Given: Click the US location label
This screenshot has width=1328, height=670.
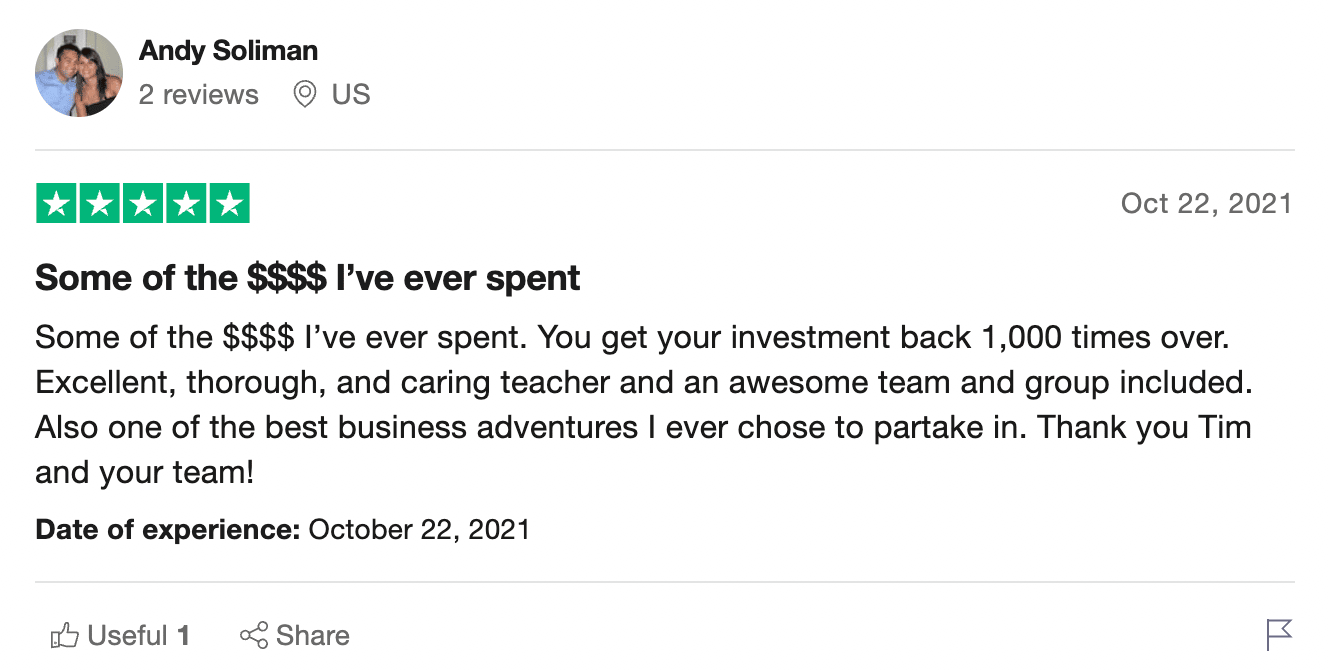Looking at the screenshot, I should click(351, 95).
